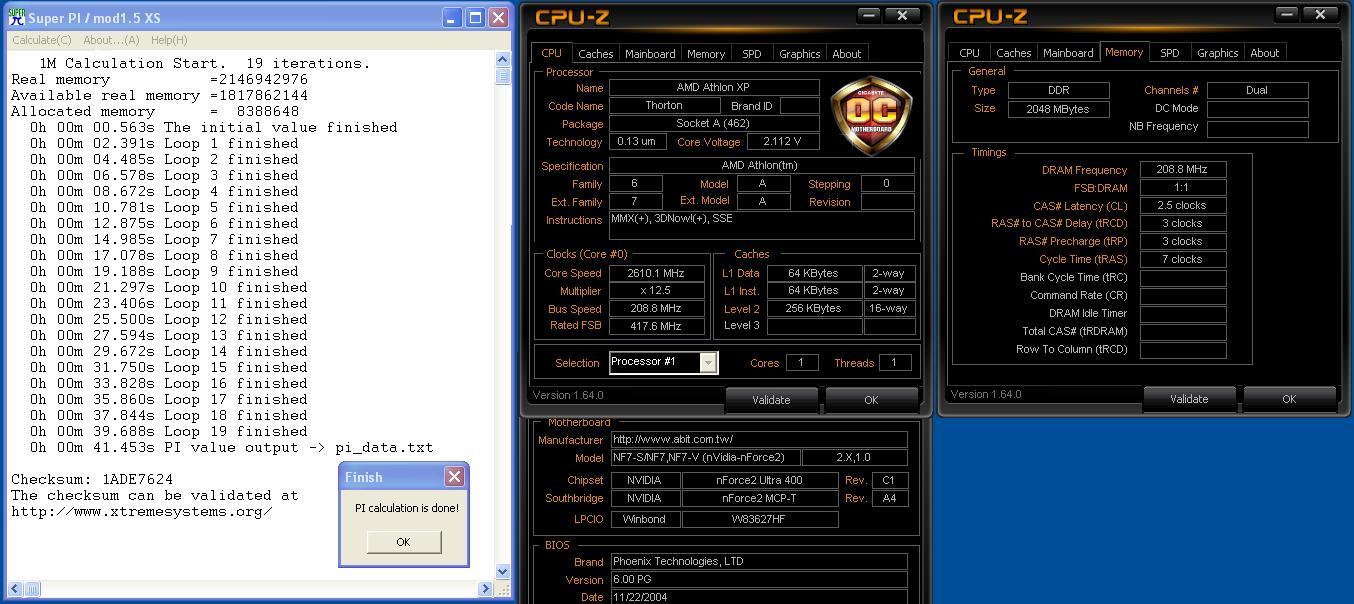Switch to Graphics tab in left CPU-Z window
This screenshot has height=604, width=1354.
click(x=800, y=54)
